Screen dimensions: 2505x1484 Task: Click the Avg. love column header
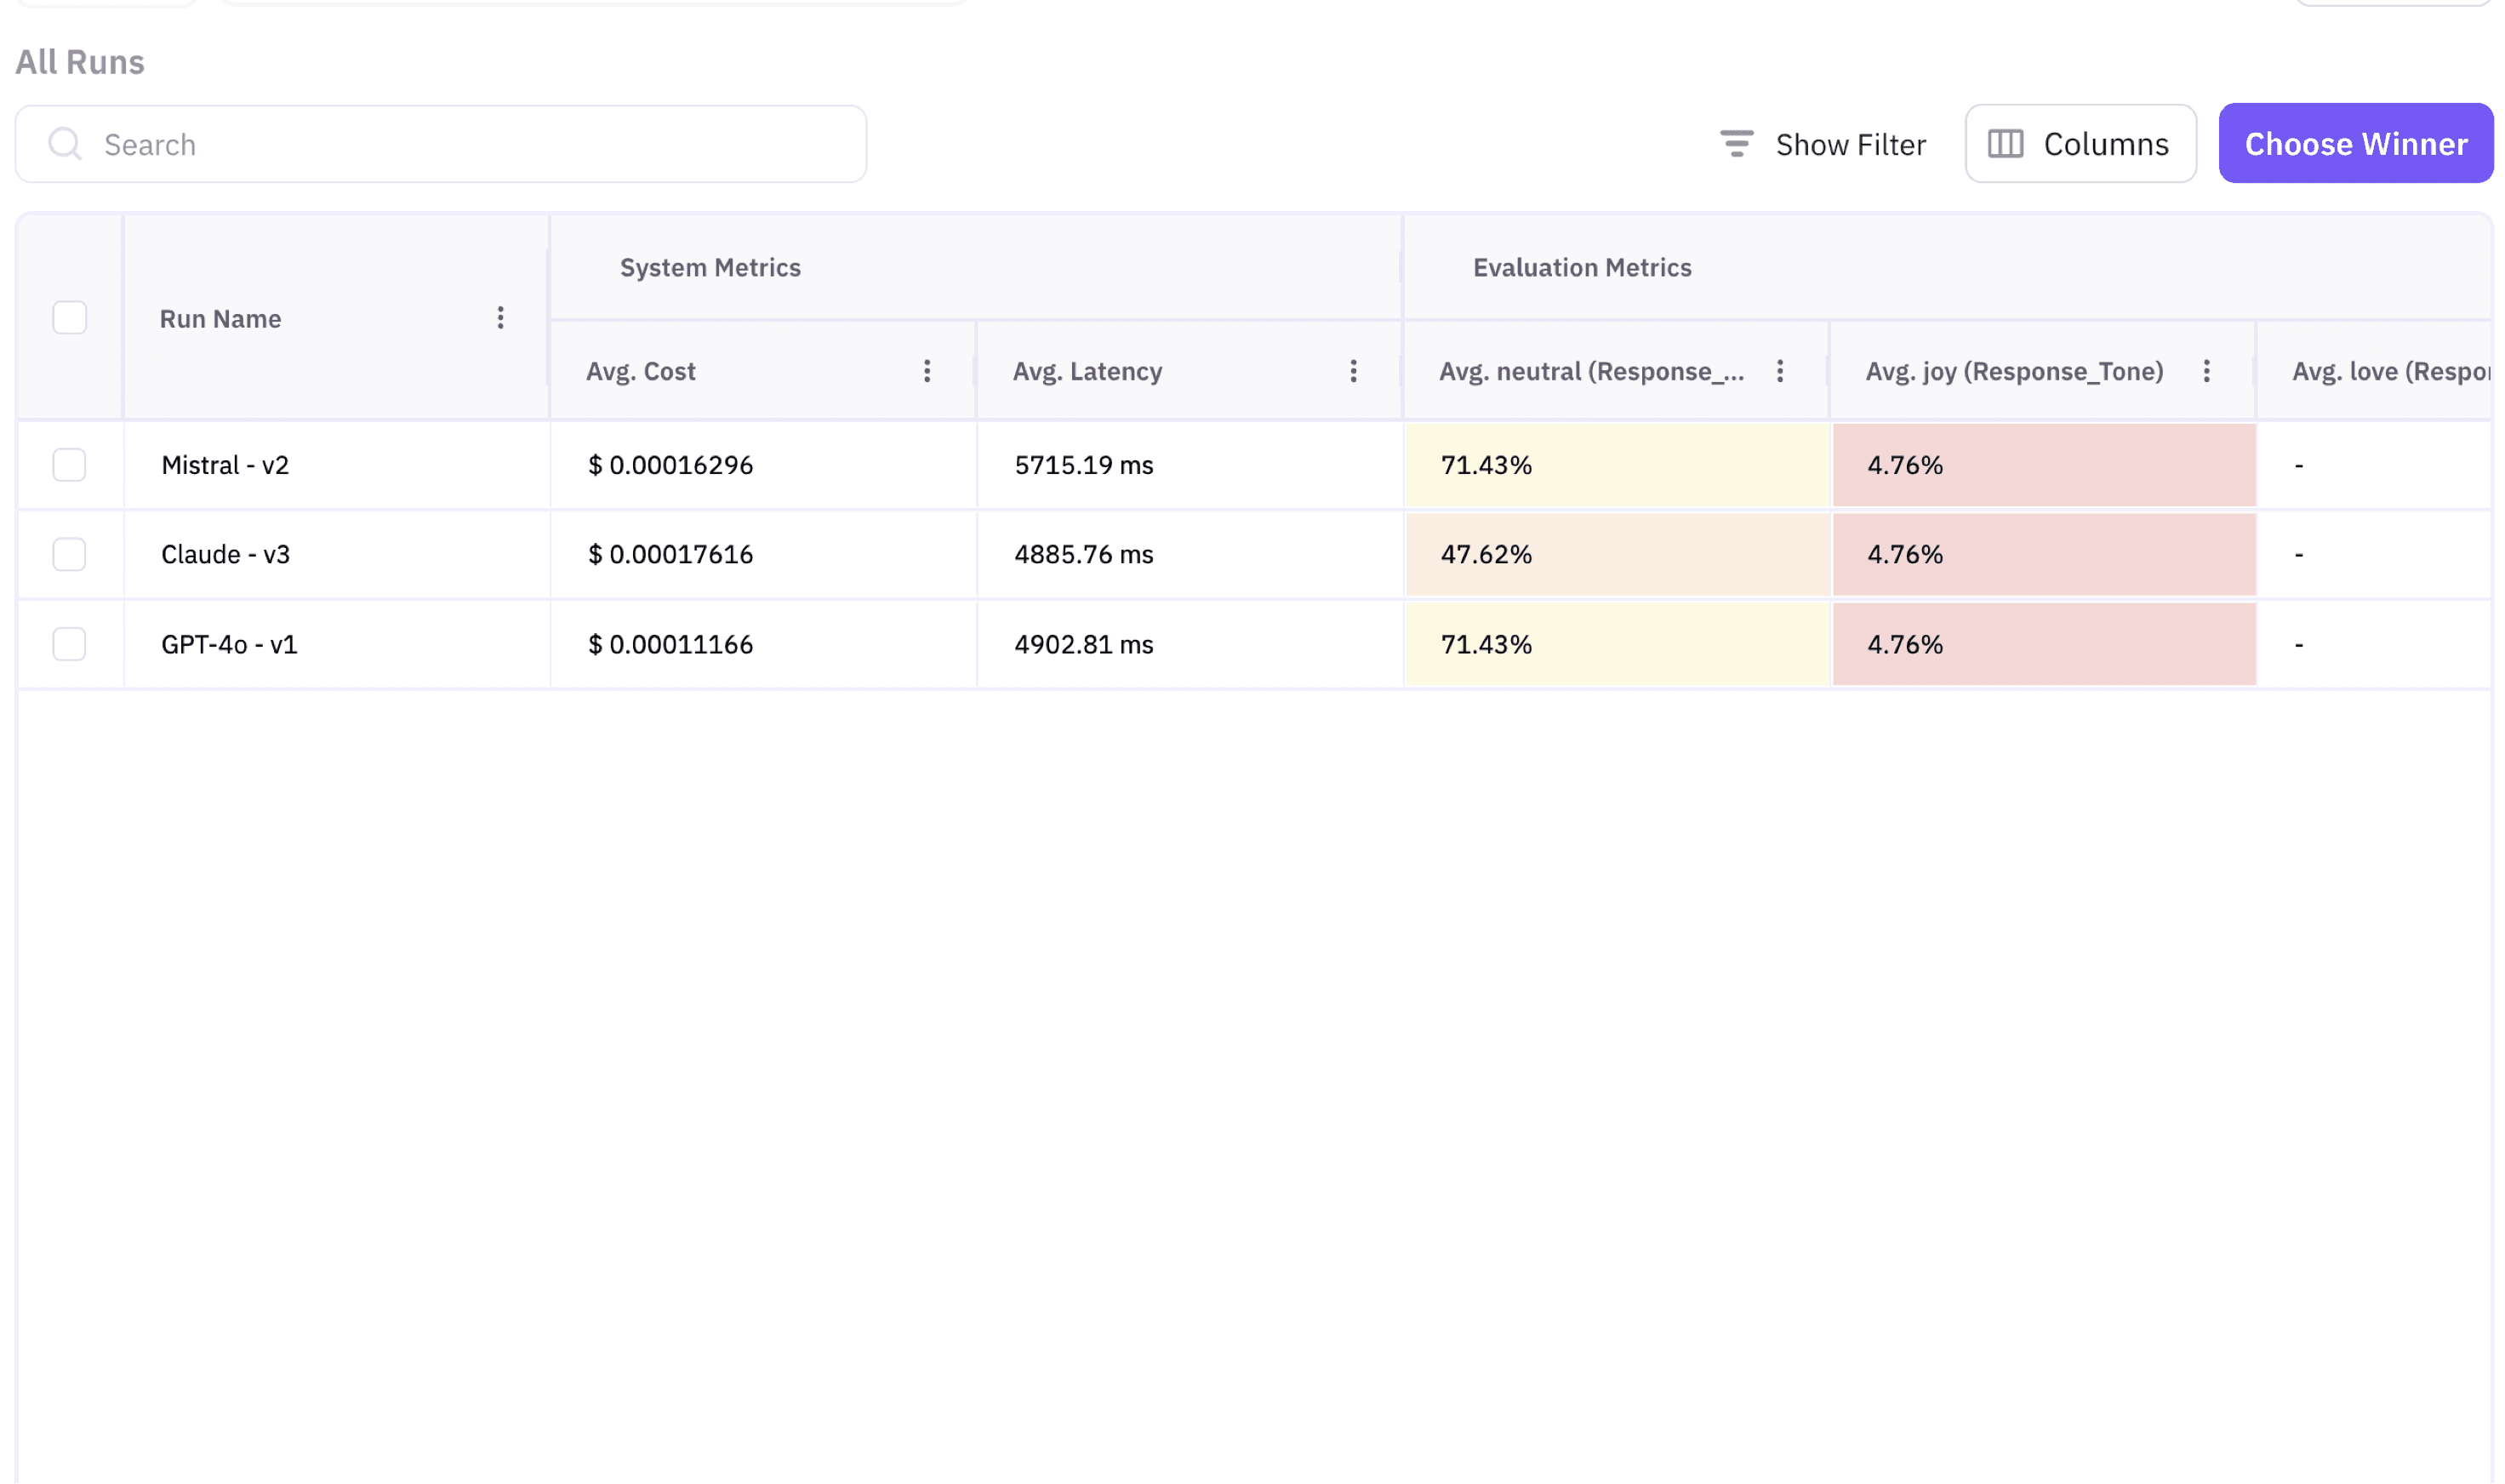pos(2391,370)
